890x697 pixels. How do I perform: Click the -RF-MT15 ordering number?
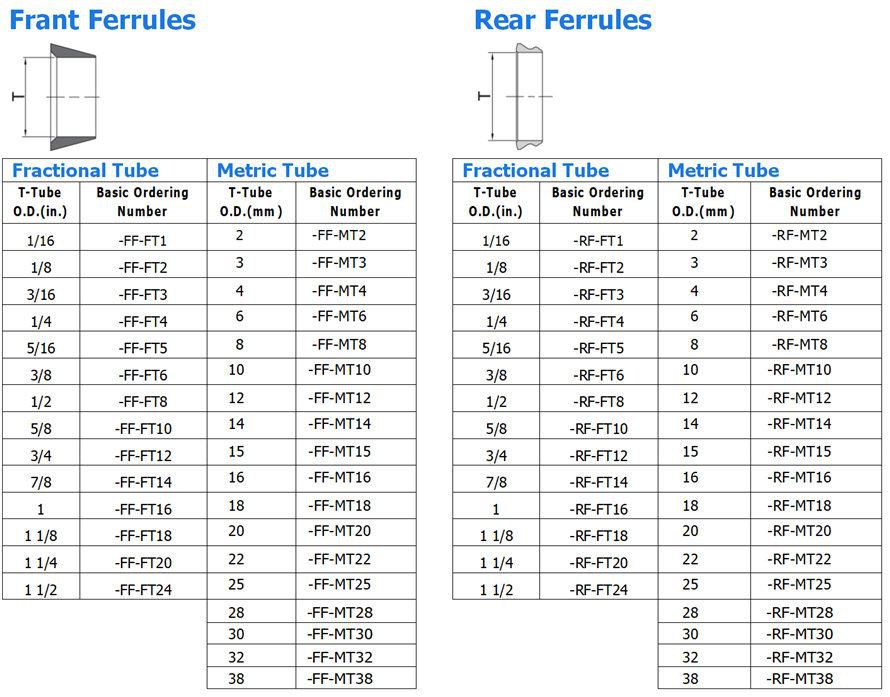(x=799, y=451)
